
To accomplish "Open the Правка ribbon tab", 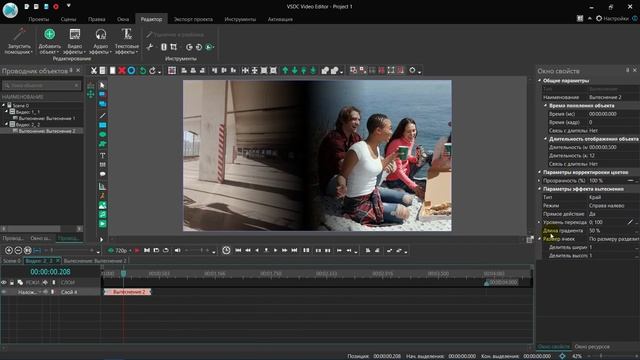I will (96, 19).
